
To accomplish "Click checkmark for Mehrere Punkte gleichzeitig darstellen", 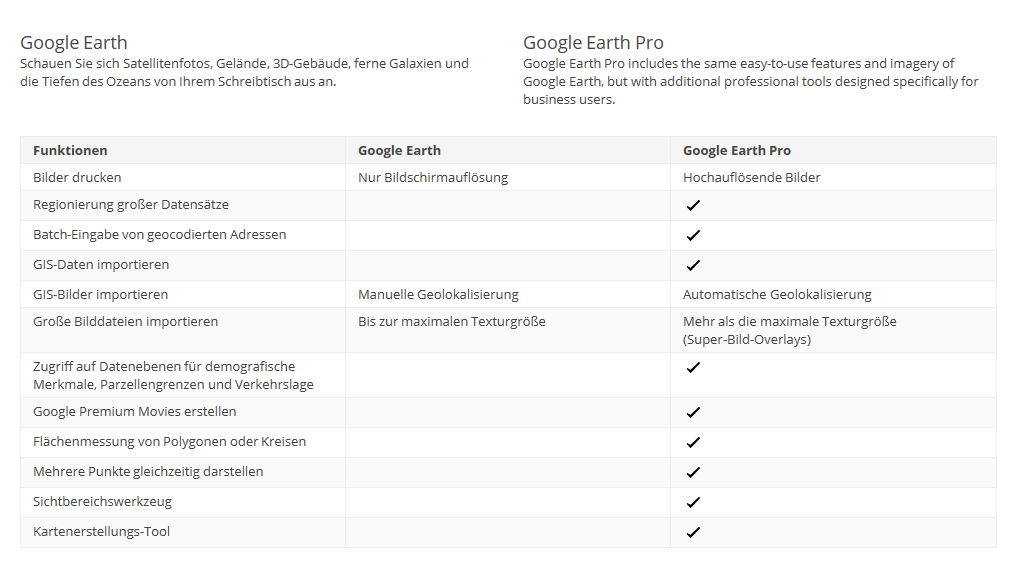I will [x=693, y=472].
